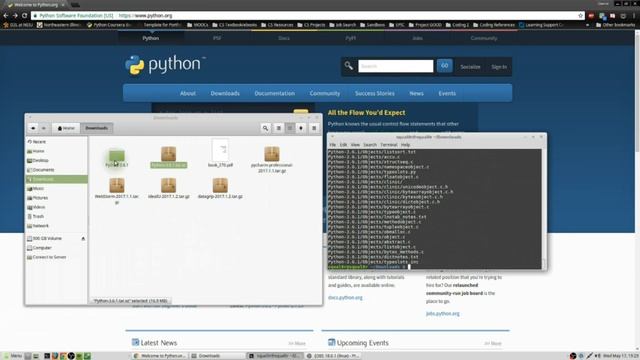Open the terminal File menu

coord(333,145)
